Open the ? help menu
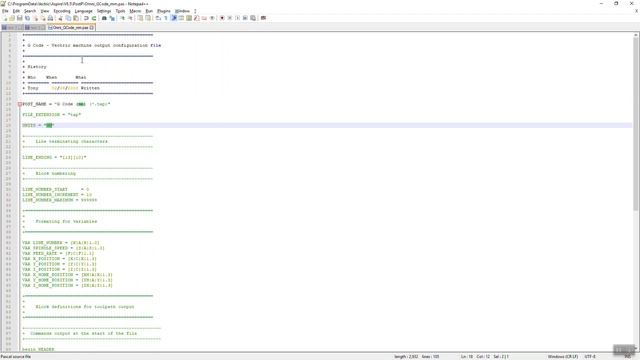 [x=195, y=11]
